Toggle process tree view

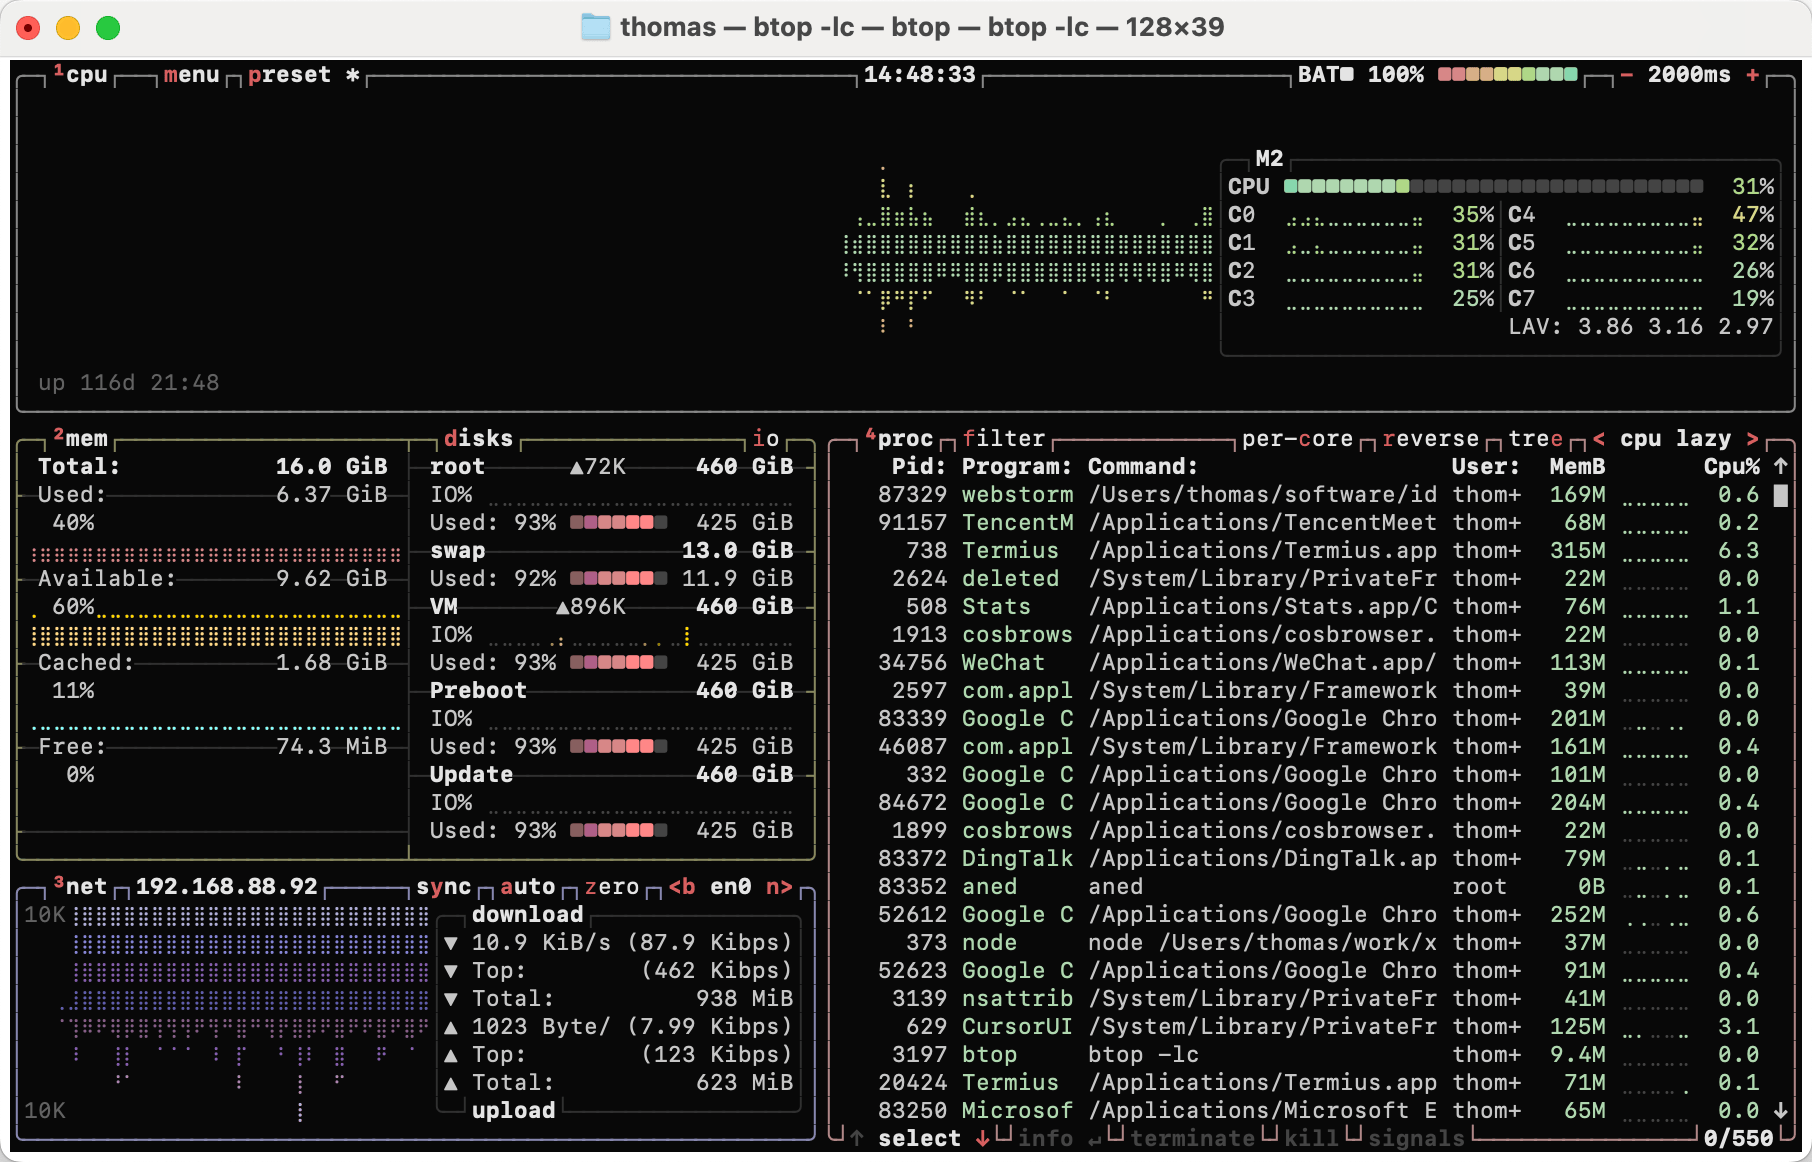coord(1535,438)
